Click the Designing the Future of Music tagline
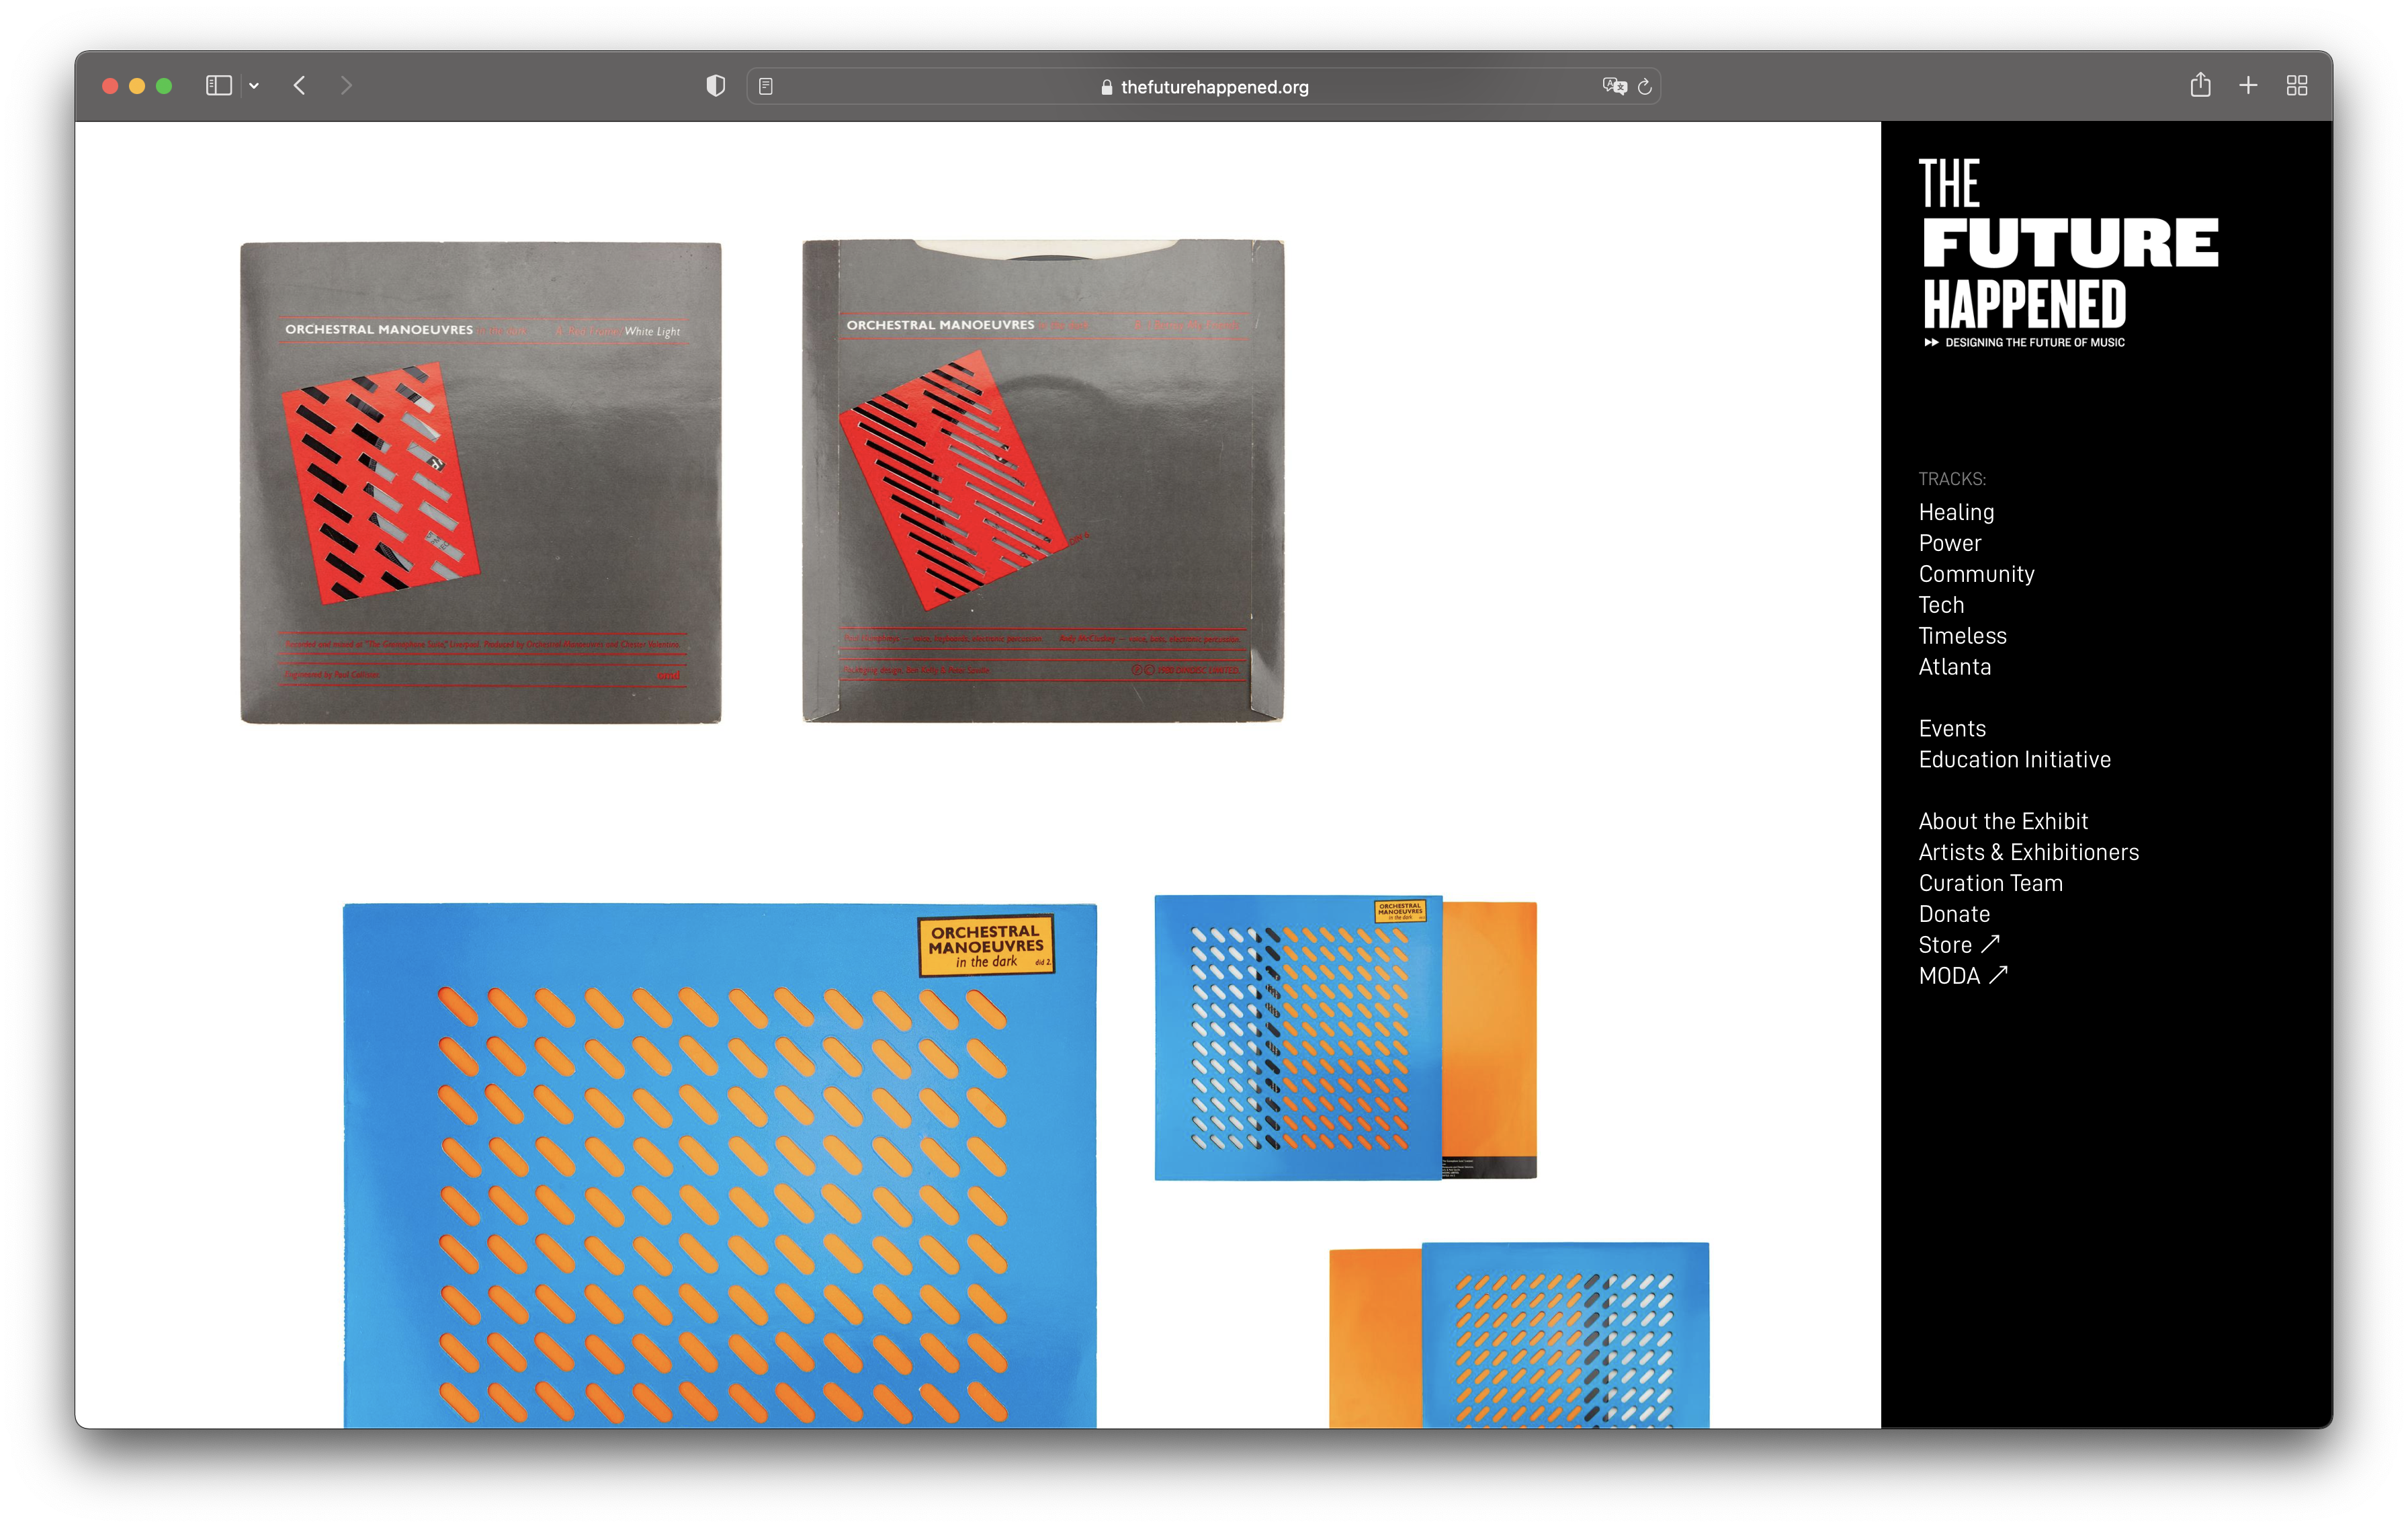This screenshot has height=1528, width=2408. point(2025,342)
